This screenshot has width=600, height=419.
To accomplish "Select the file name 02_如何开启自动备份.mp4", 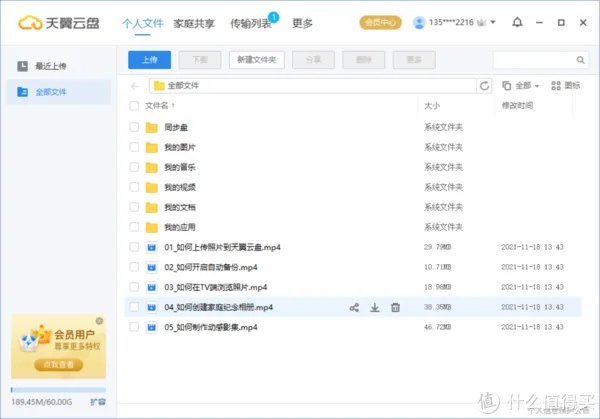I will click(x=211, y=267).
